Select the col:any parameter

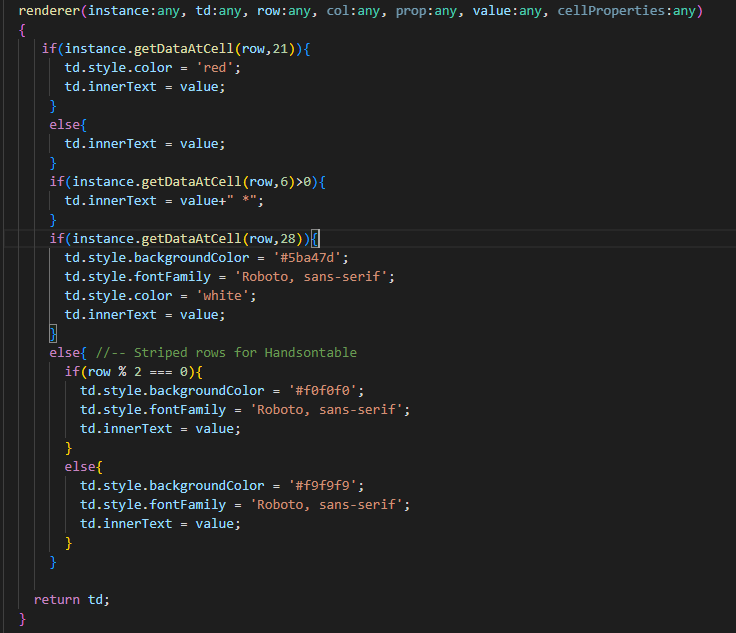pyautogui.click(x=353, y=10)
